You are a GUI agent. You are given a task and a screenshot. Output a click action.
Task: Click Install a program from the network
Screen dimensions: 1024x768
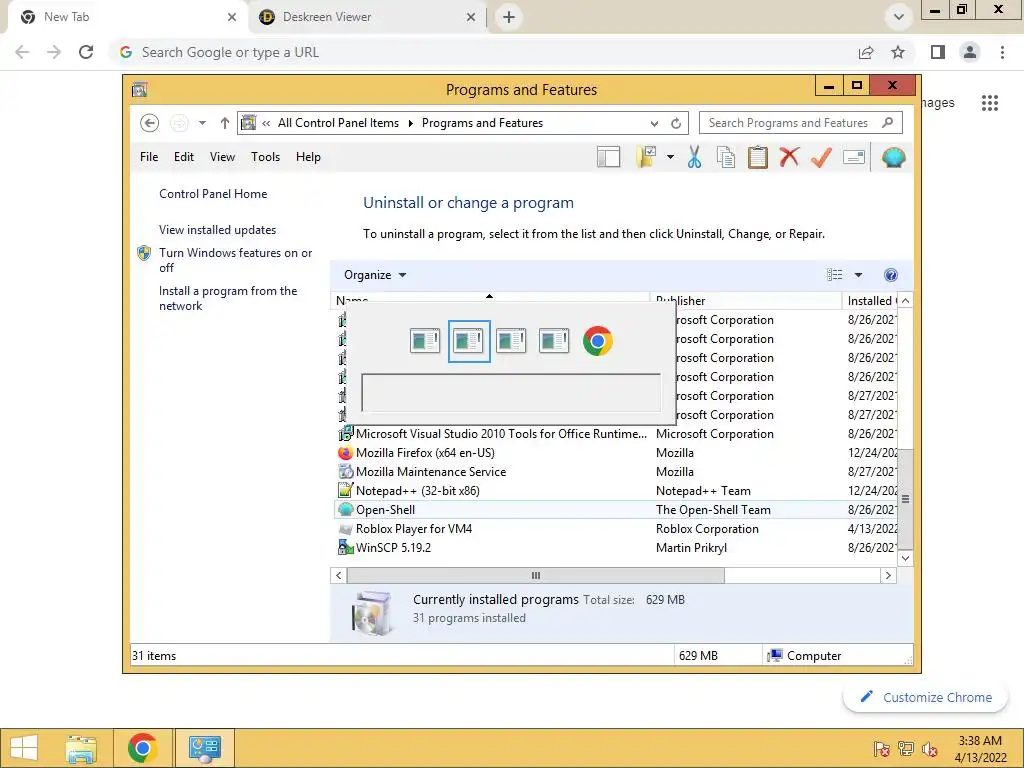228,298
